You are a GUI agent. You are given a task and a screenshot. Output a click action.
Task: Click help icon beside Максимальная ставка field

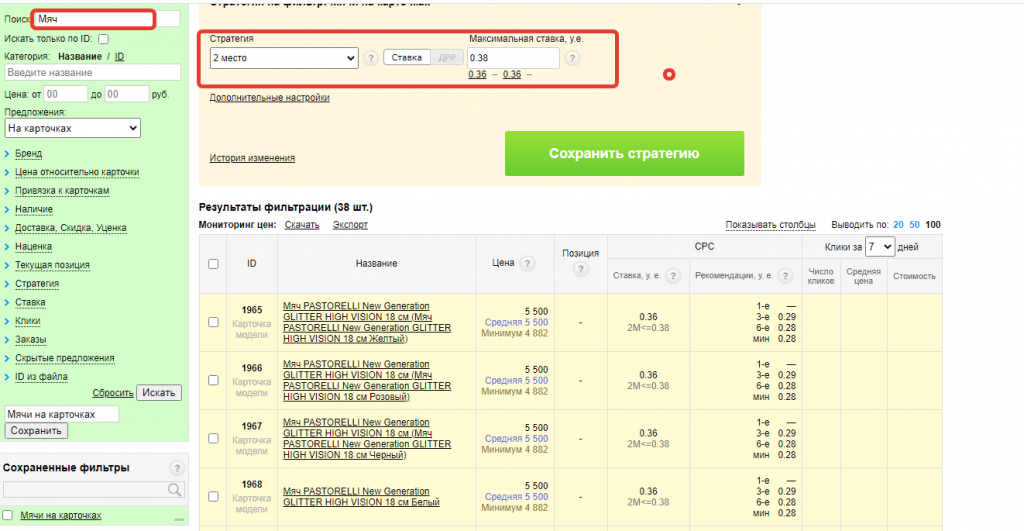point(572,59)
